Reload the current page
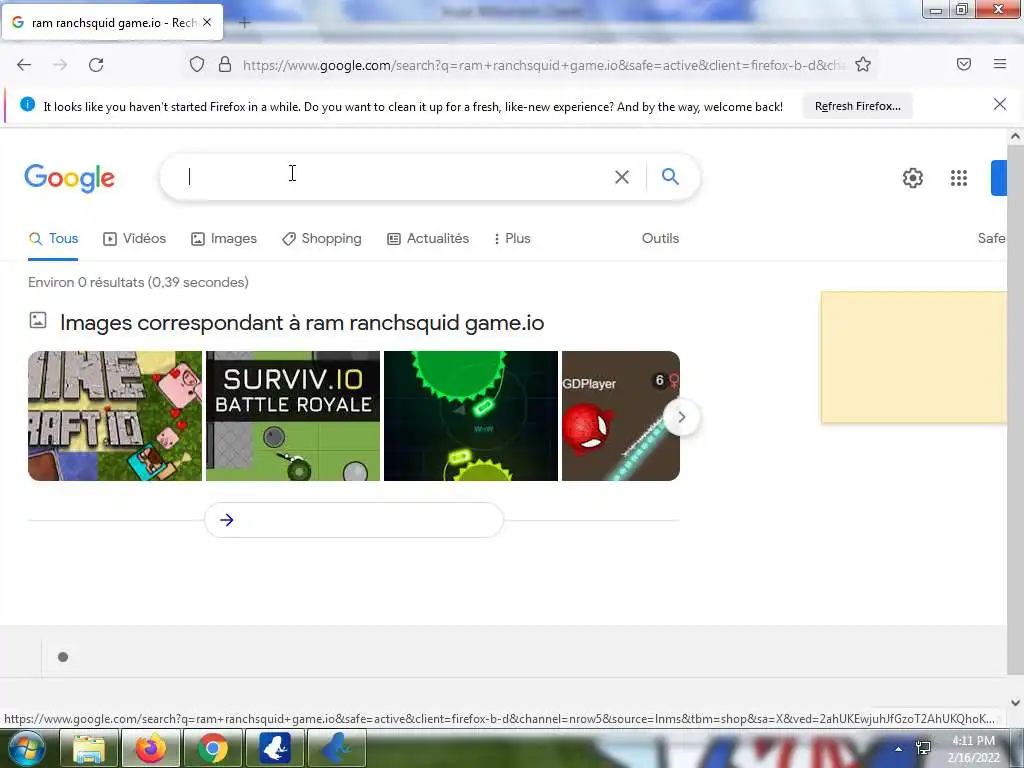The height and width of the screenshot is (768, 1024). click(96, 65)
